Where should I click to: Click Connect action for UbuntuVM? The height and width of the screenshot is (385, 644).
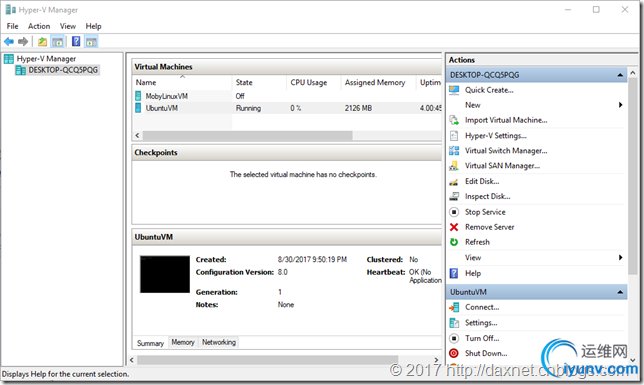[482, 307]
